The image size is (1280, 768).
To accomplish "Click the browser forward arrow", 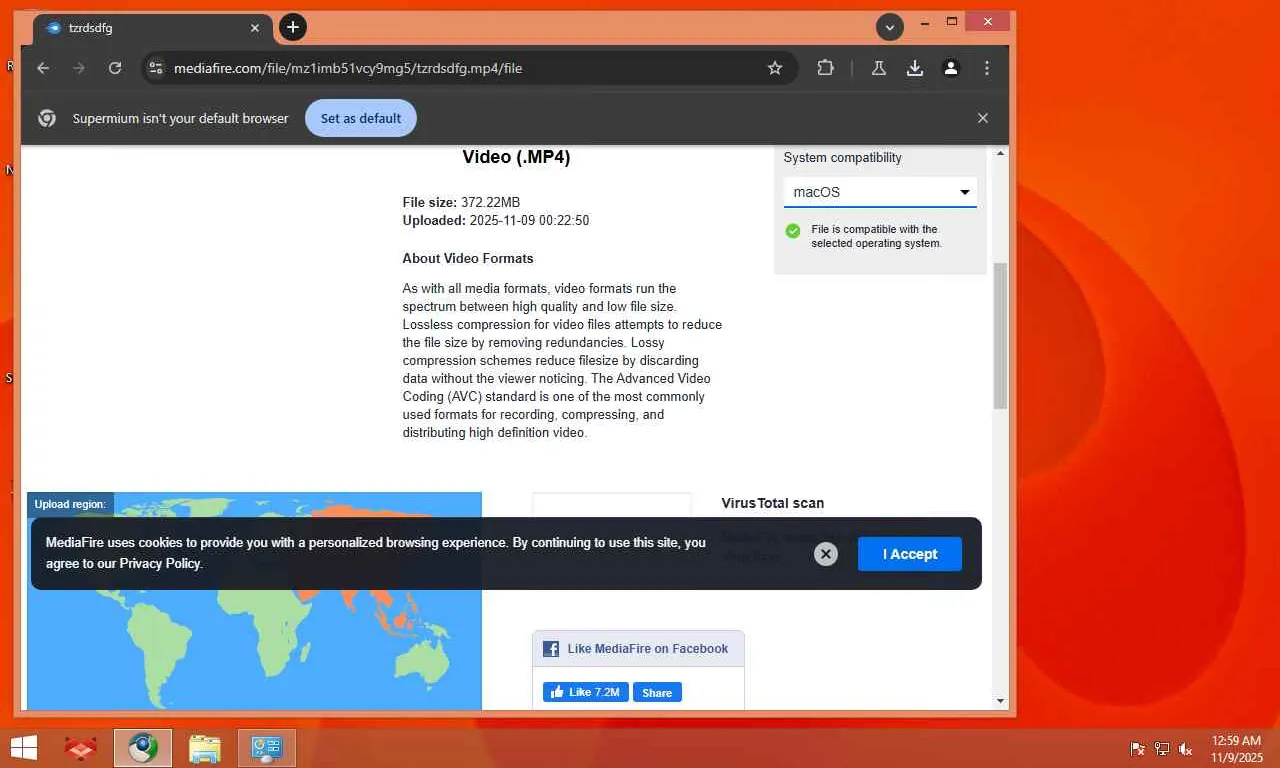I will (x=79, y=68).
